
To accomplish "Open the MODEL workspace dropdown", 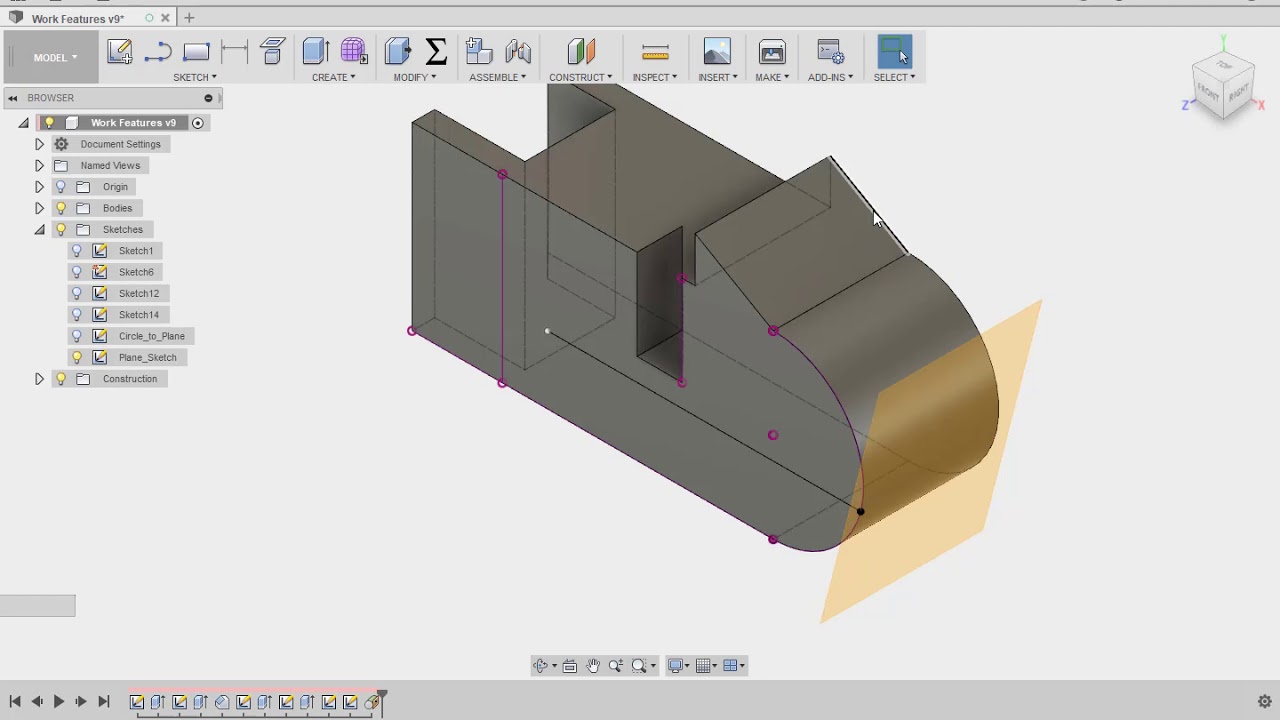I will 55,57.
